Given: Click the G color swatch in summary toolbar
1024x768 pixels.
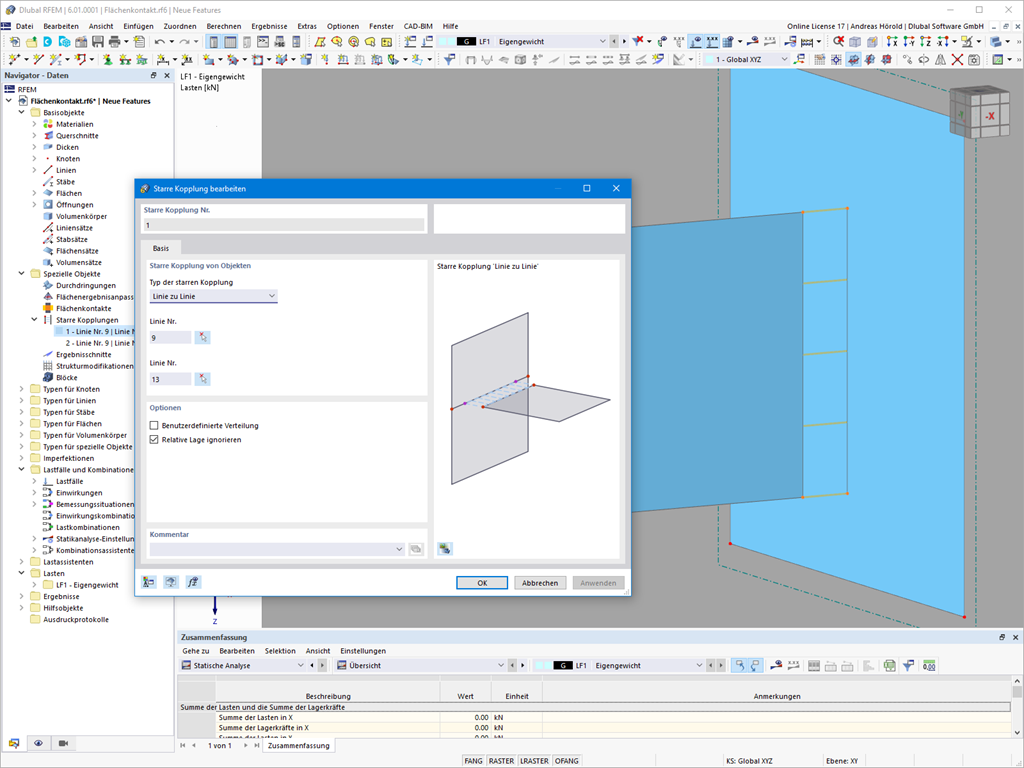Looking at the screenshot, I should click(563, 665).
